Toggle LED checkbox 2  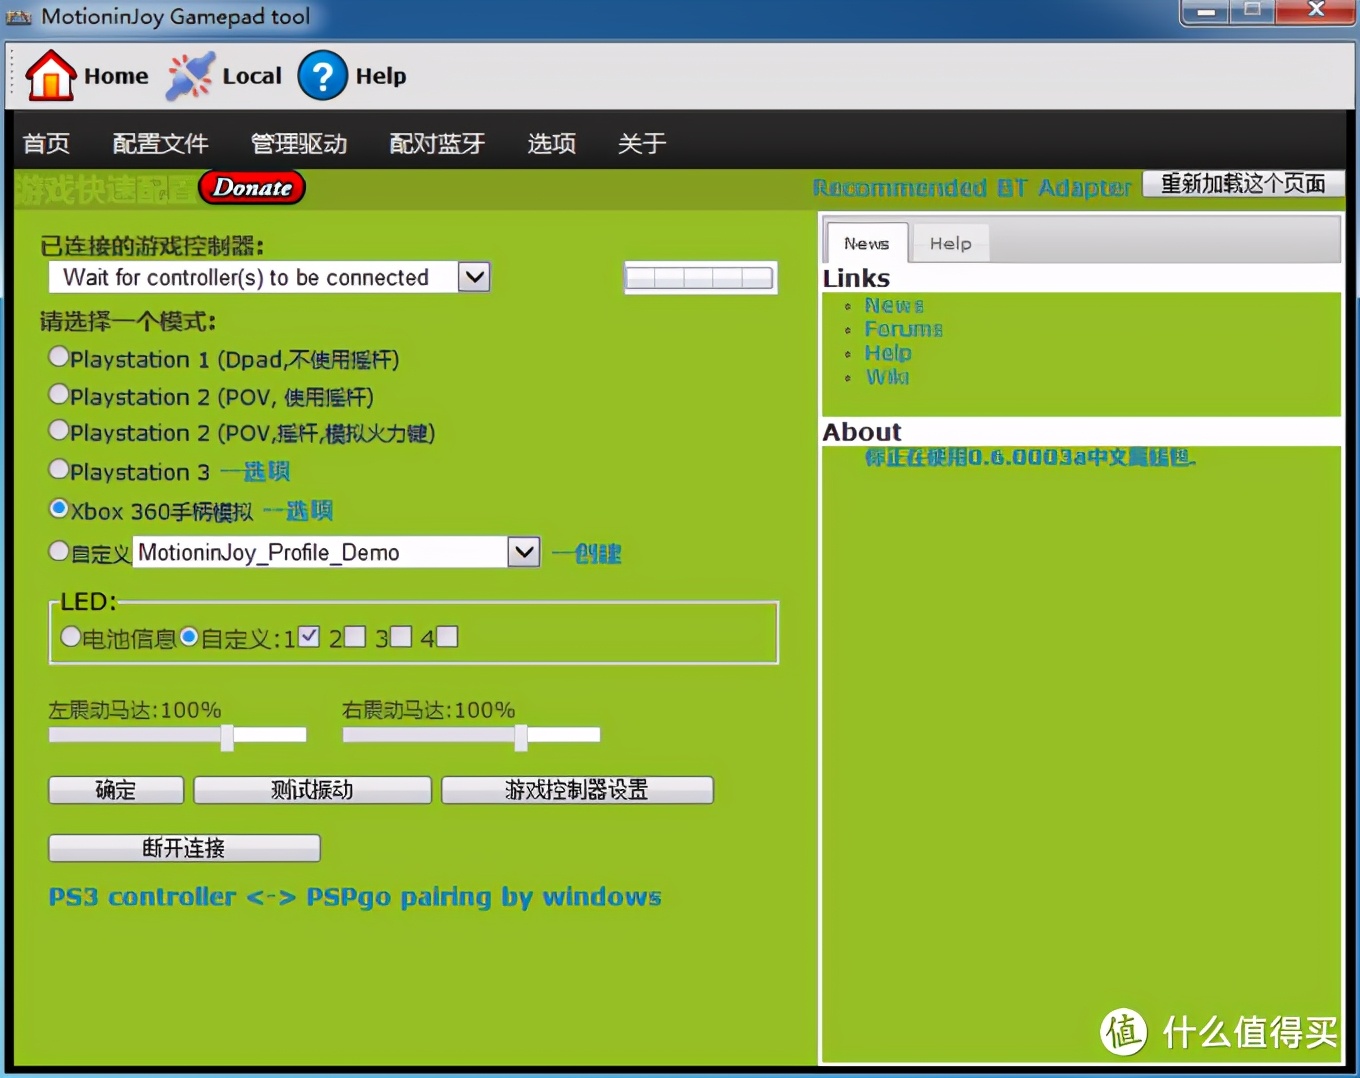coord(355,637)
